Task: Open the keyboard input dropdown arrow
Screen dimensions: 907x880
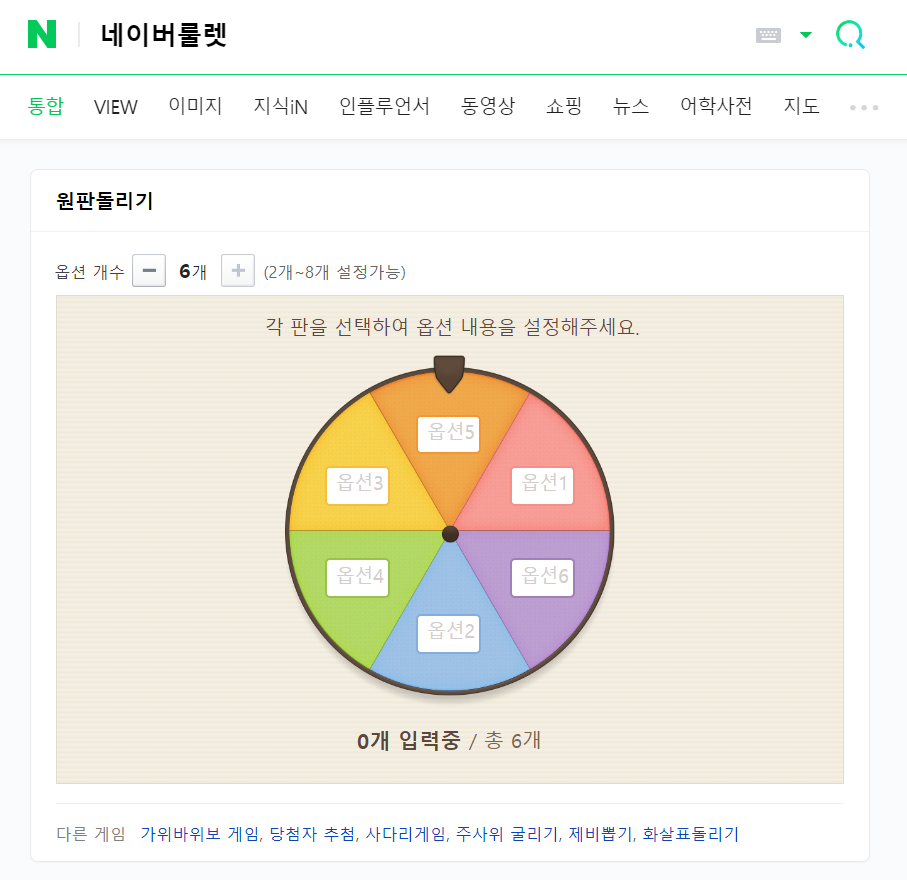Action: pyautogui.click(x=805, y=33)
